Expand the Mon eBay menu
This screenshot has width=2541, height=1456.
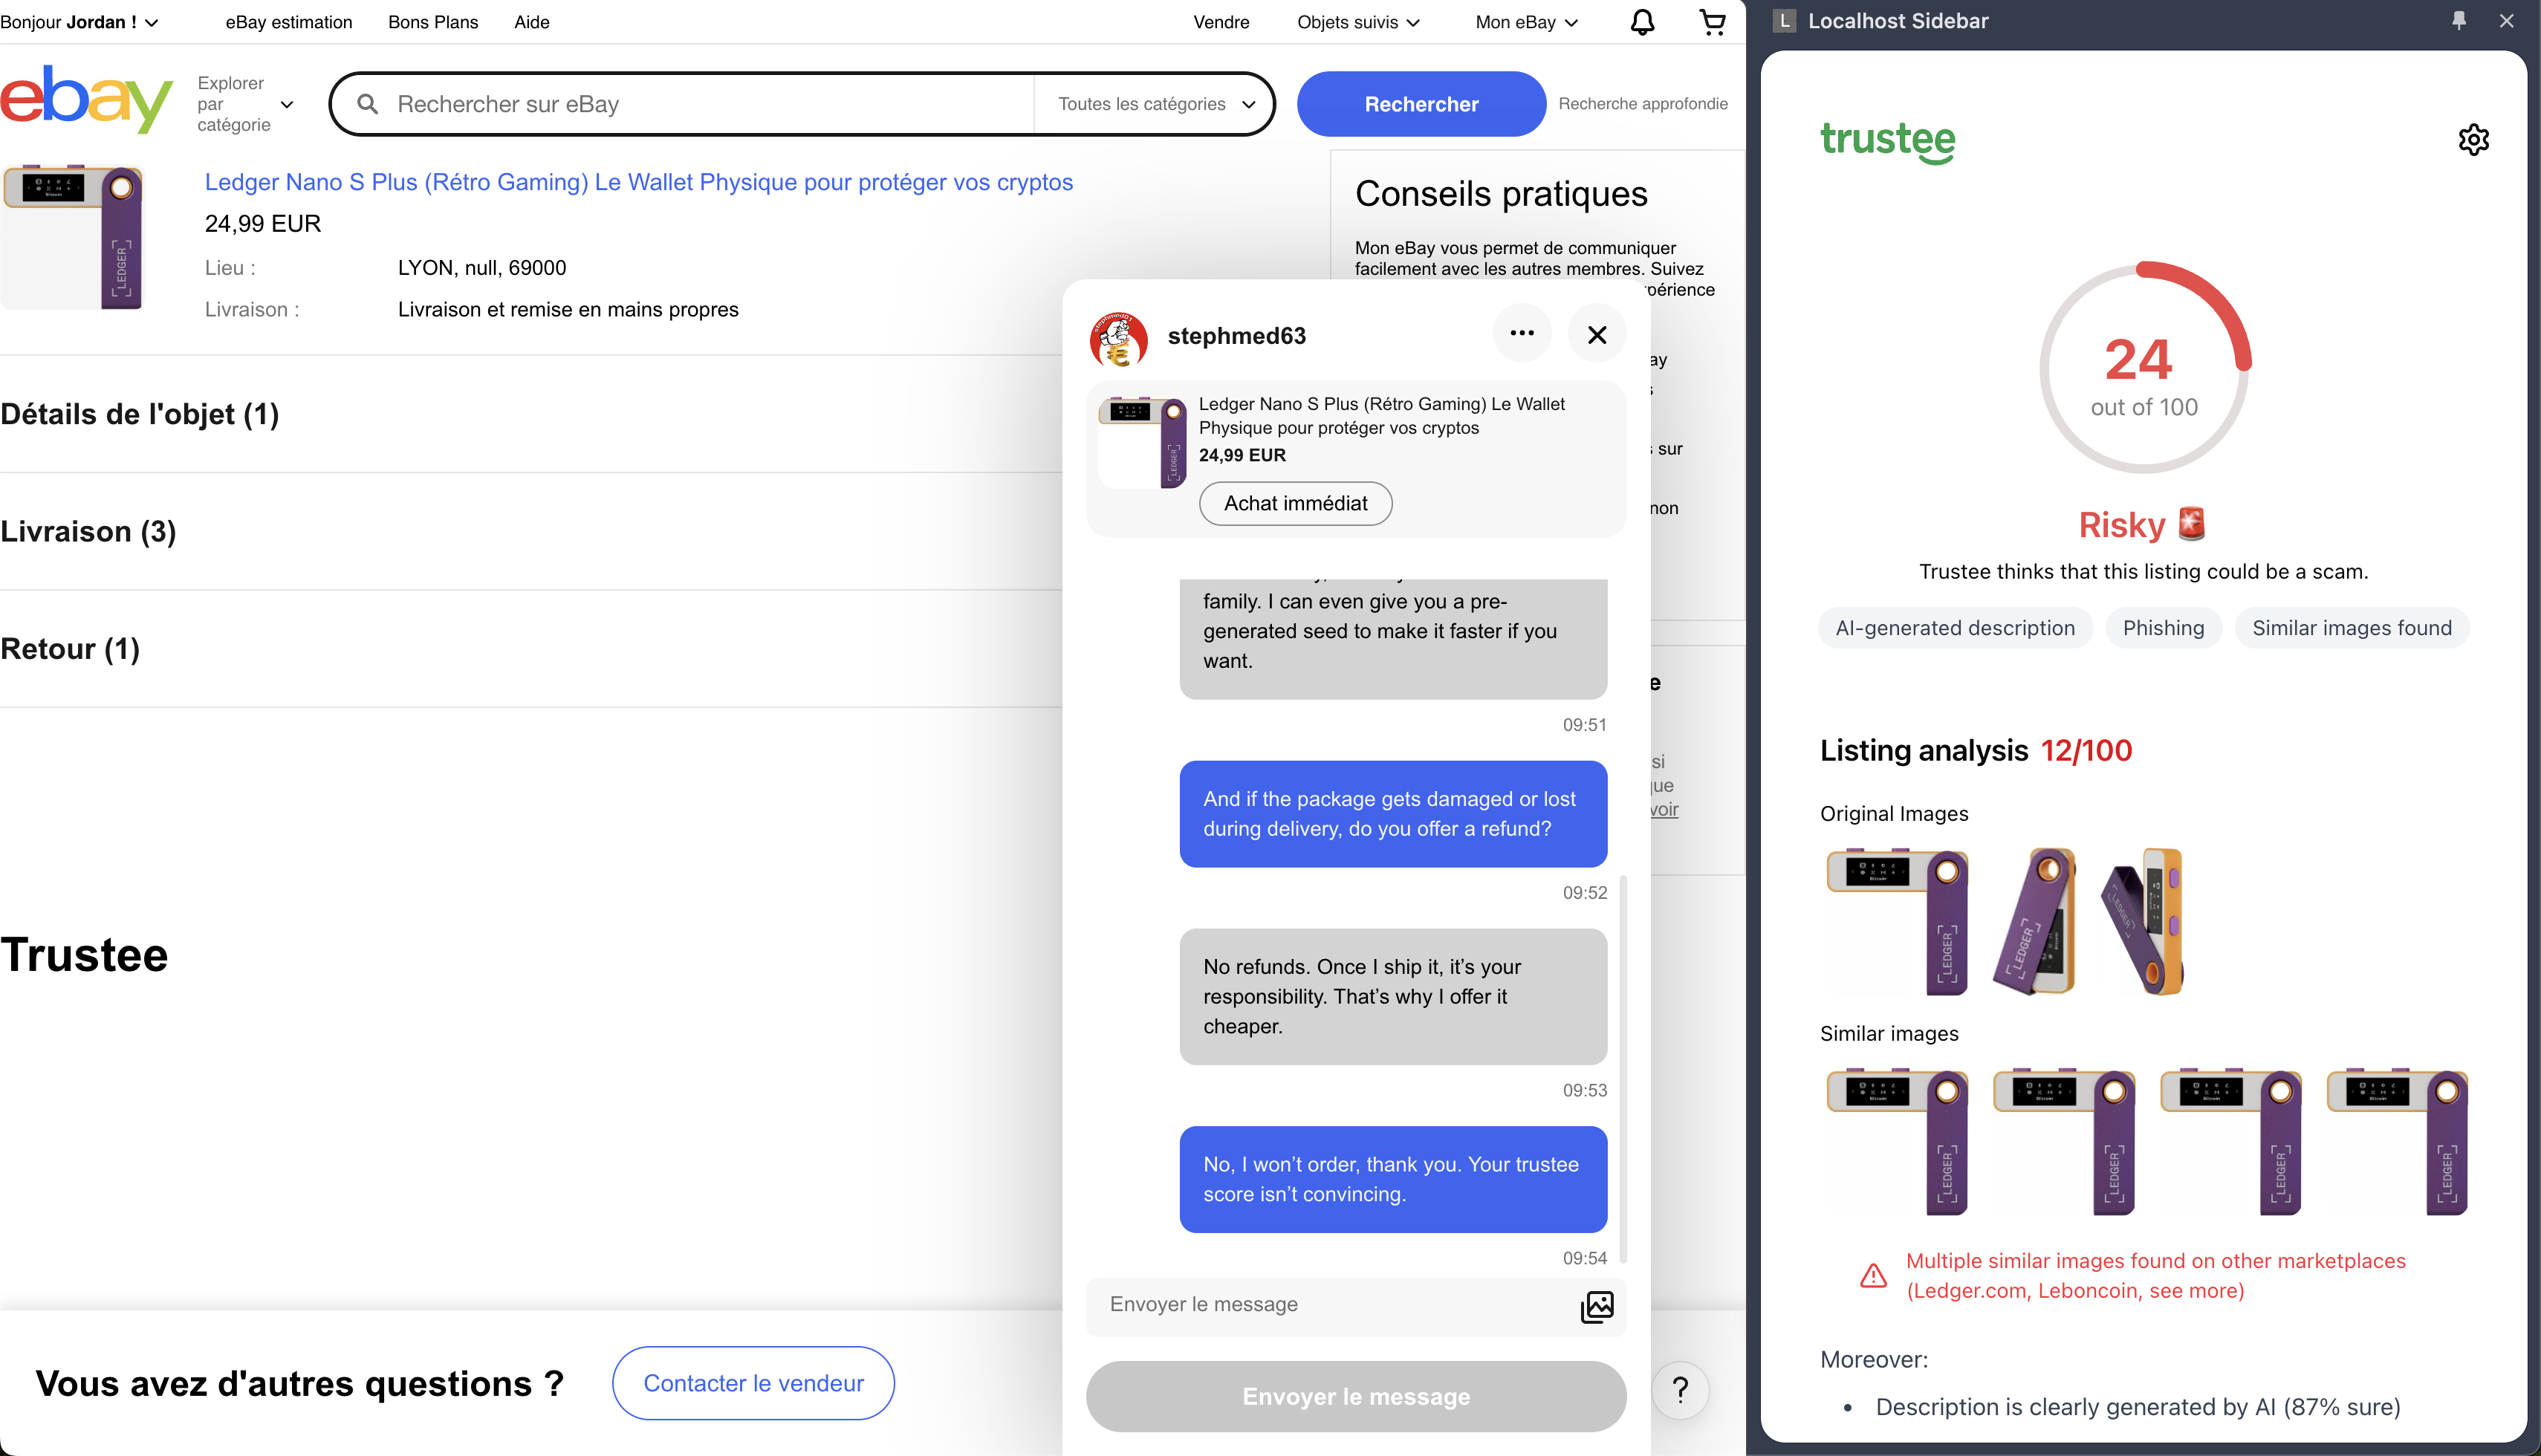[1526, 22]
